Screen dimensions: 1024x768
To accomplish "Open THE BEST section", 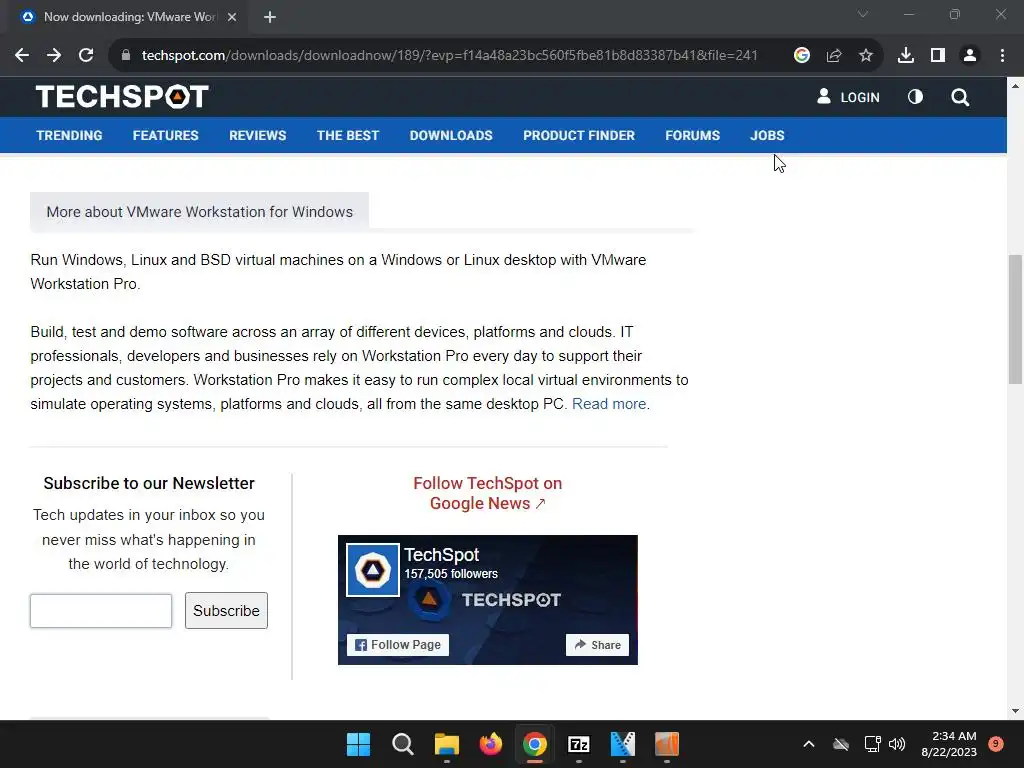I will (348, 135).
